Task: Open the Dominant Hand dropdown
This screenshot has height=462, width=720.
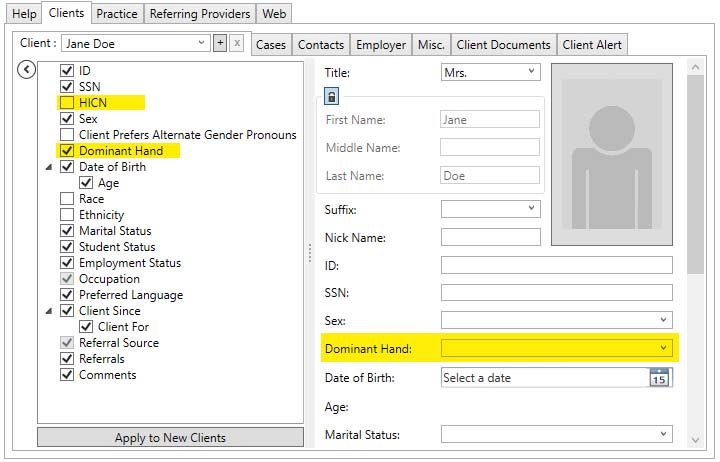Action: tap(663, 348)
